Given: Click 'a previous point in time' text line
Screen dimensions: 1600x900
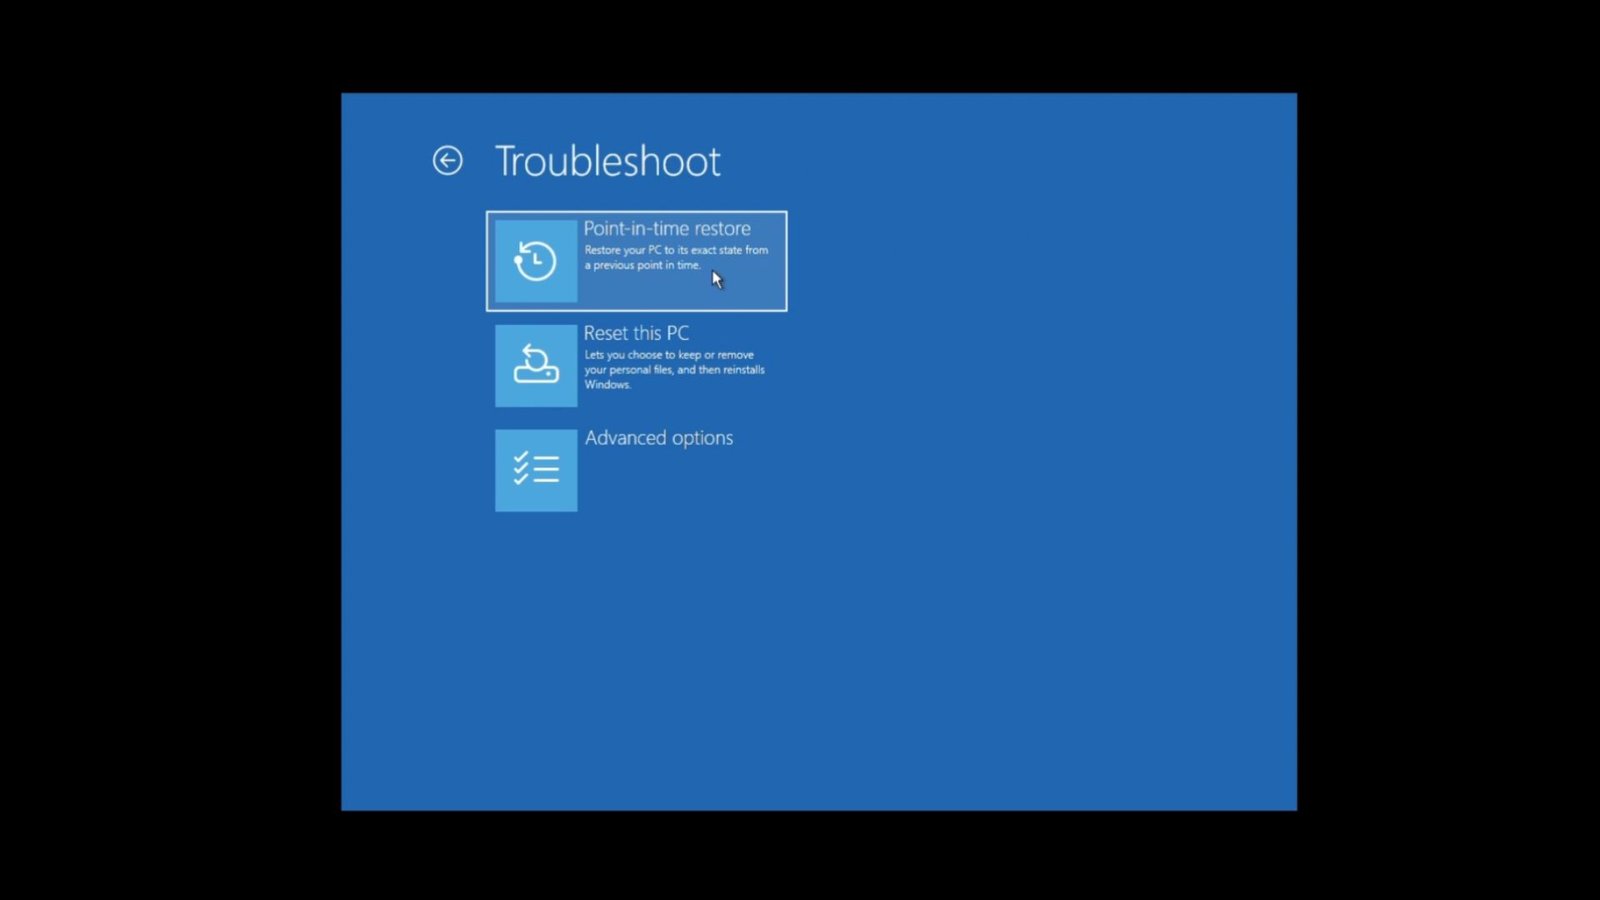Looking at the screenshot, I should (x=642, y=265).
